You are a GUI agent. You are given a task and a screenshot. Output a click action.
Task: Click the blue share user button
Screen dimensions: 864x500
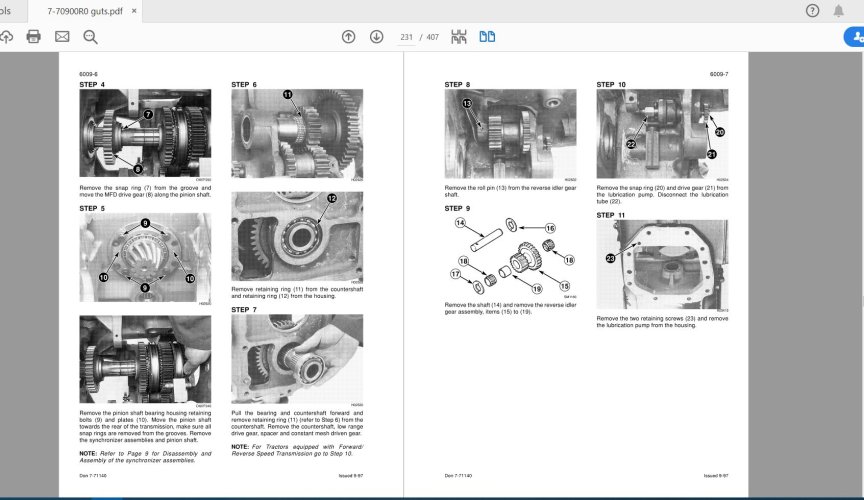pyautogui.click(x=854, y=37)
